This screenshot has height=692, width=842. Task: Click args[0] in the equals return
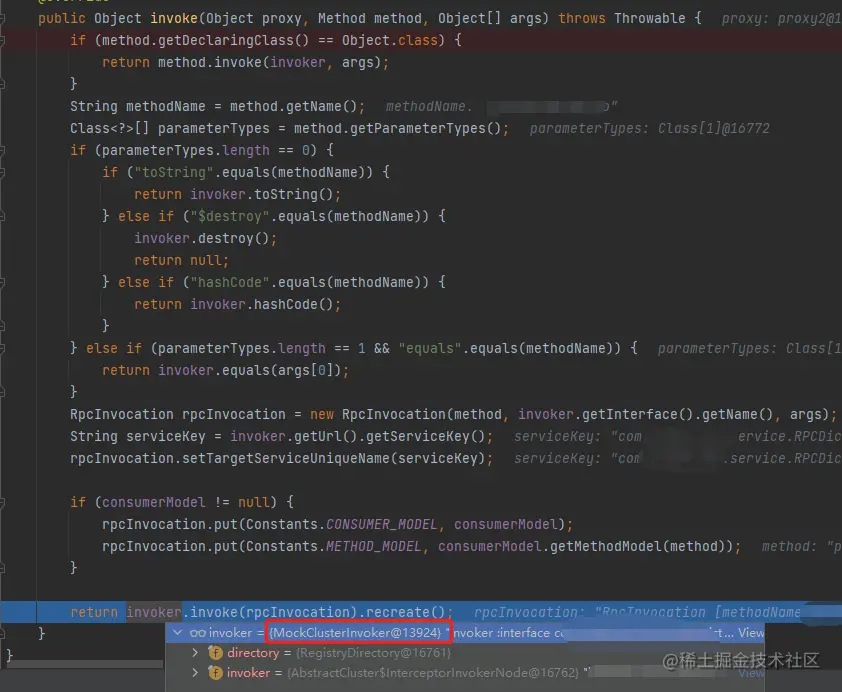pos(306,370)
